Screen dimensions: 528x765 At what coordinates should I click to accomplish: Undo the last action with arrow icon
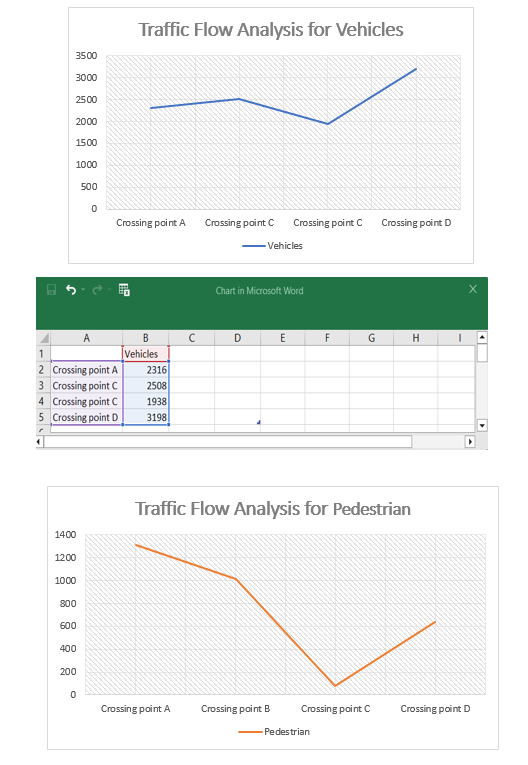pos(71,290)
